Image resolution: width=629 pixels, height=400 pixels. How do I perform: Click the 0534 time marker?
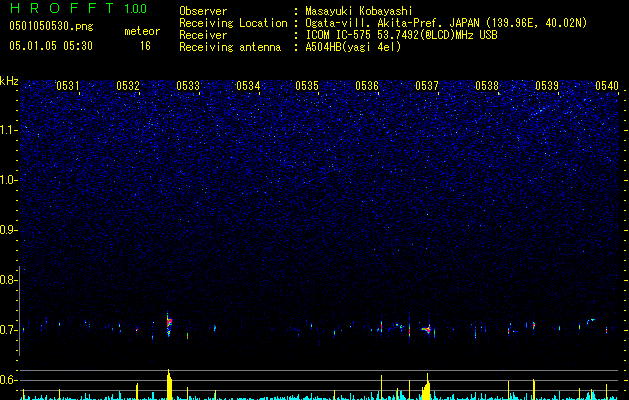coord(248,86)
